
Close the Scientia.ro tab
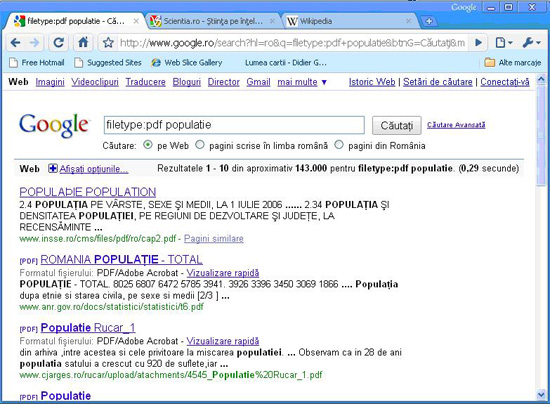[x=272, y=21]
